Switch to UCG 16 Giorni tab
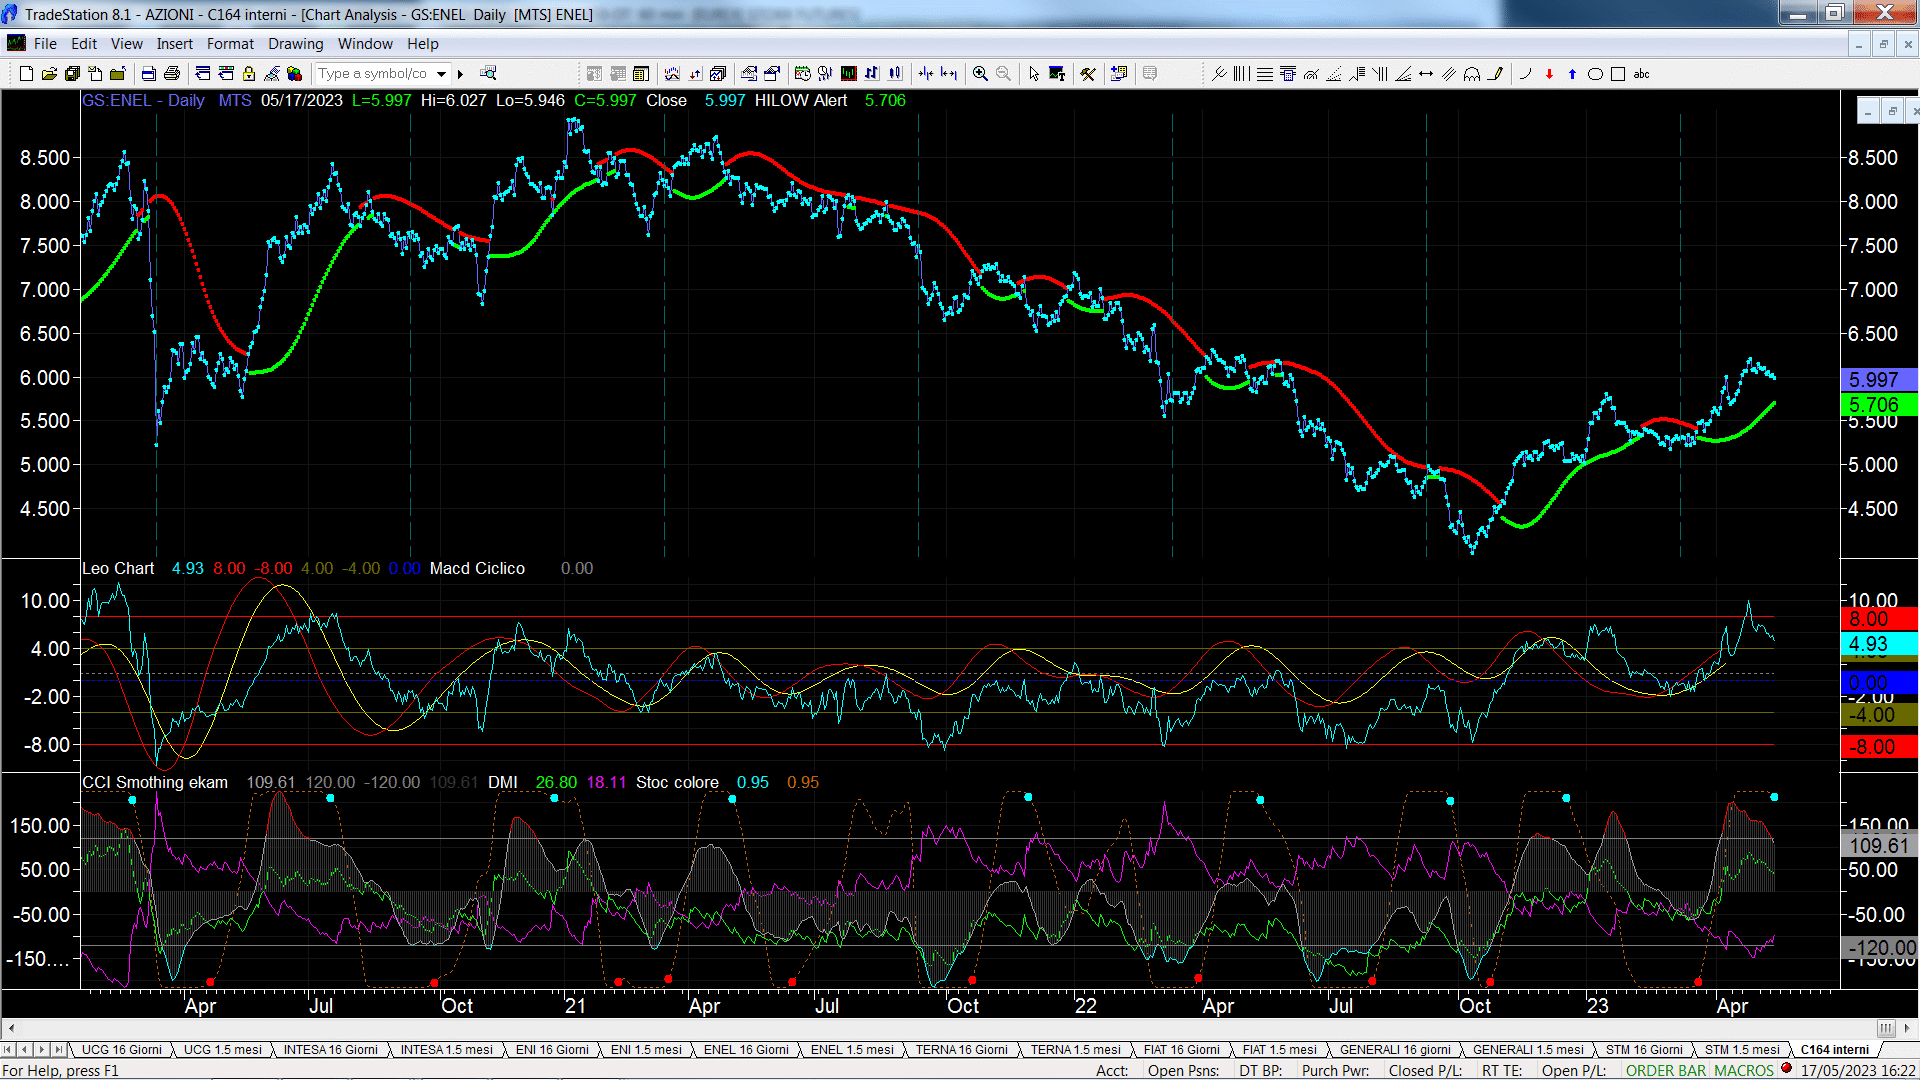Screen dimensions: 1920x1080 click(121, 1049)
